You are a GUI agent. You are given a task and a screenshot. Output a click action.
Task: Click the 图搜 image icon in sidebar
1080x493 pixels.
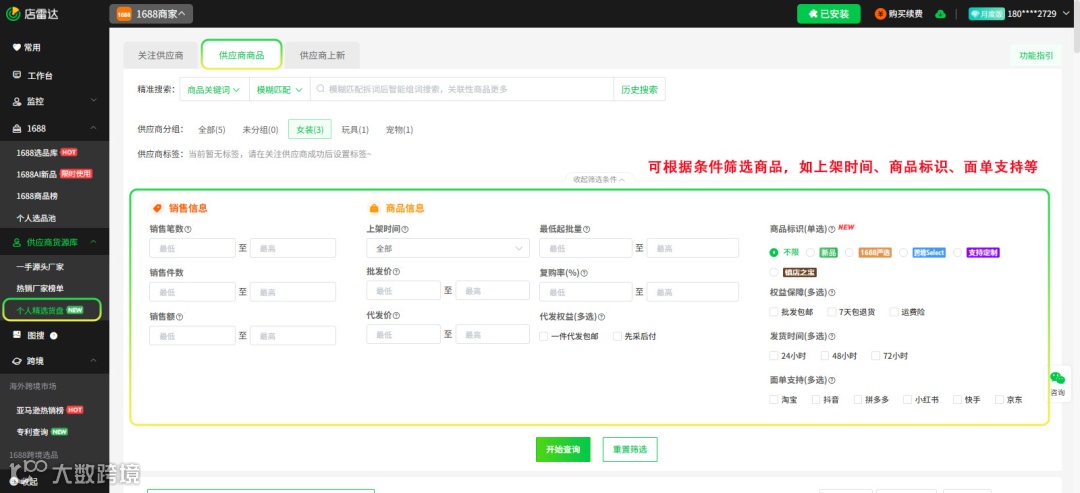pyautogui.click(x=17, y=335)
